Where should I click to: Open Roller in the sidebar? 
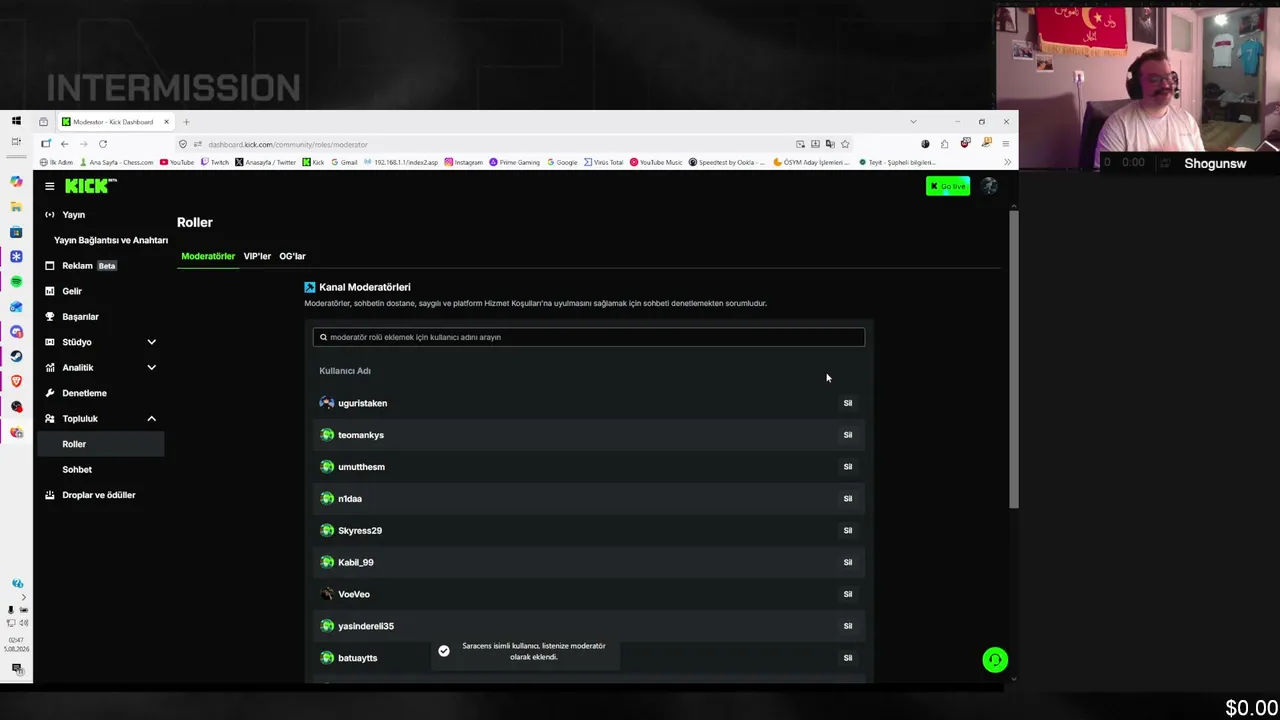coord(99,444)
